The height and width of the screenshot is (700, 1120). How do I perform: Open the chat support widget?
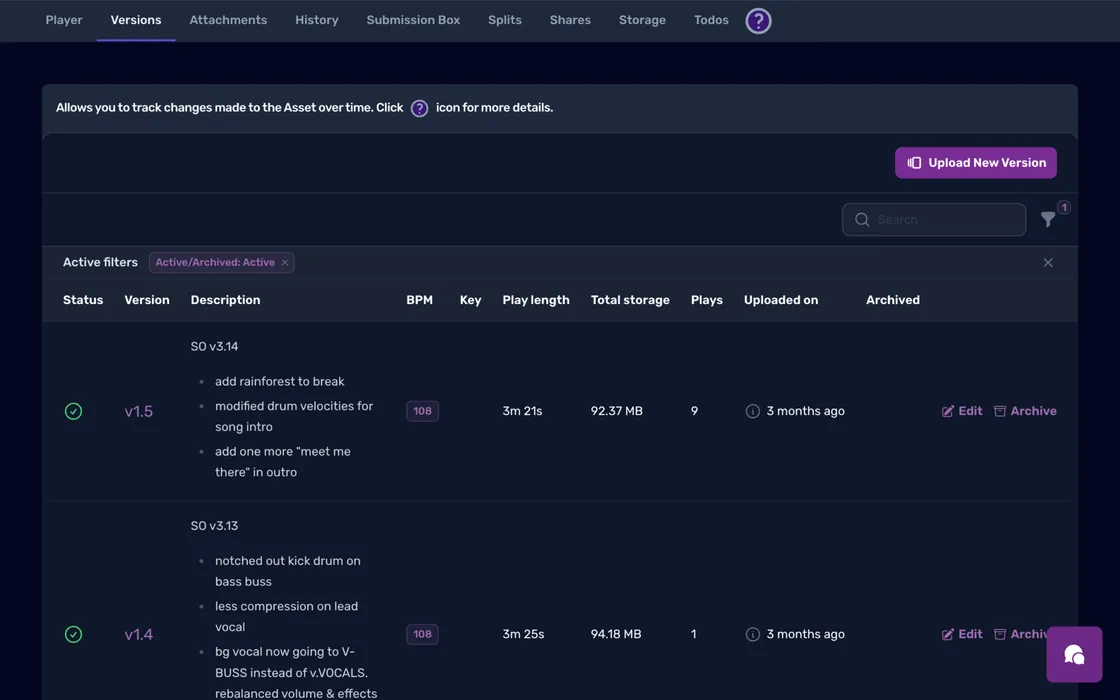pyautogui.click(x=1074, y=654)
